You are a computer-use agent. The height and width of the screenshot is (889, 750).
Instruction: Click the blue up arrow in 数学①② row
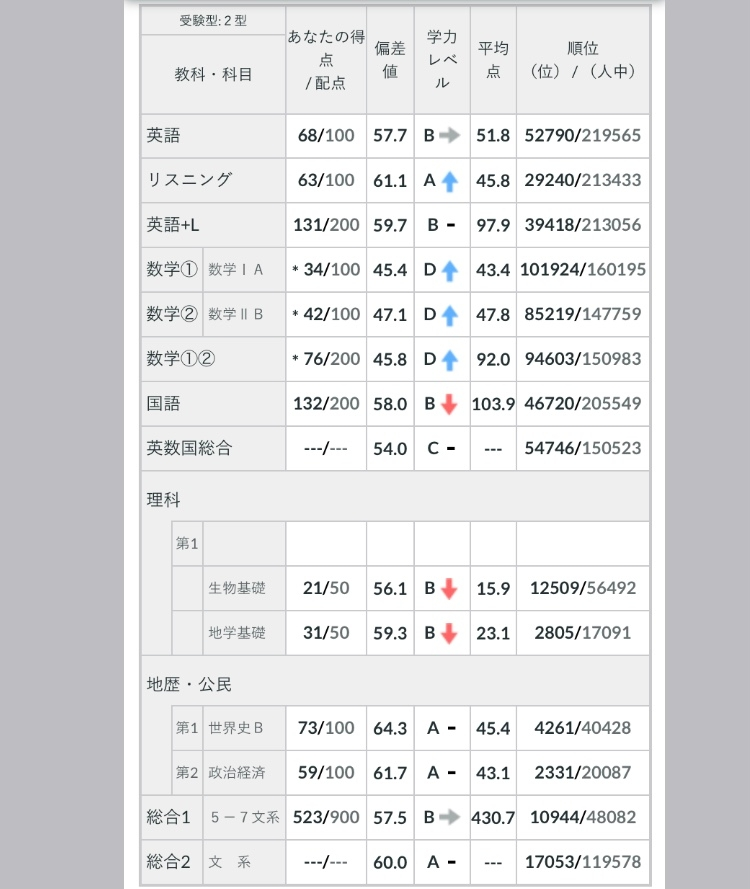point(450,360)
